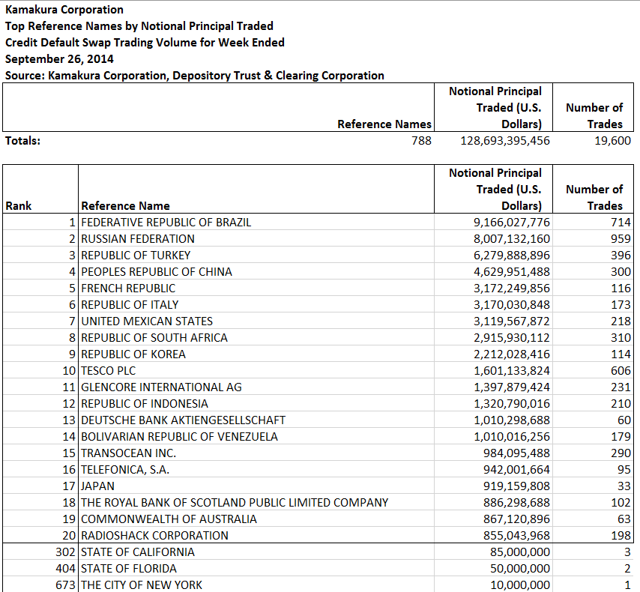Click the 'Totals:' label cell
640x592 pixels.
pos(23,141)
